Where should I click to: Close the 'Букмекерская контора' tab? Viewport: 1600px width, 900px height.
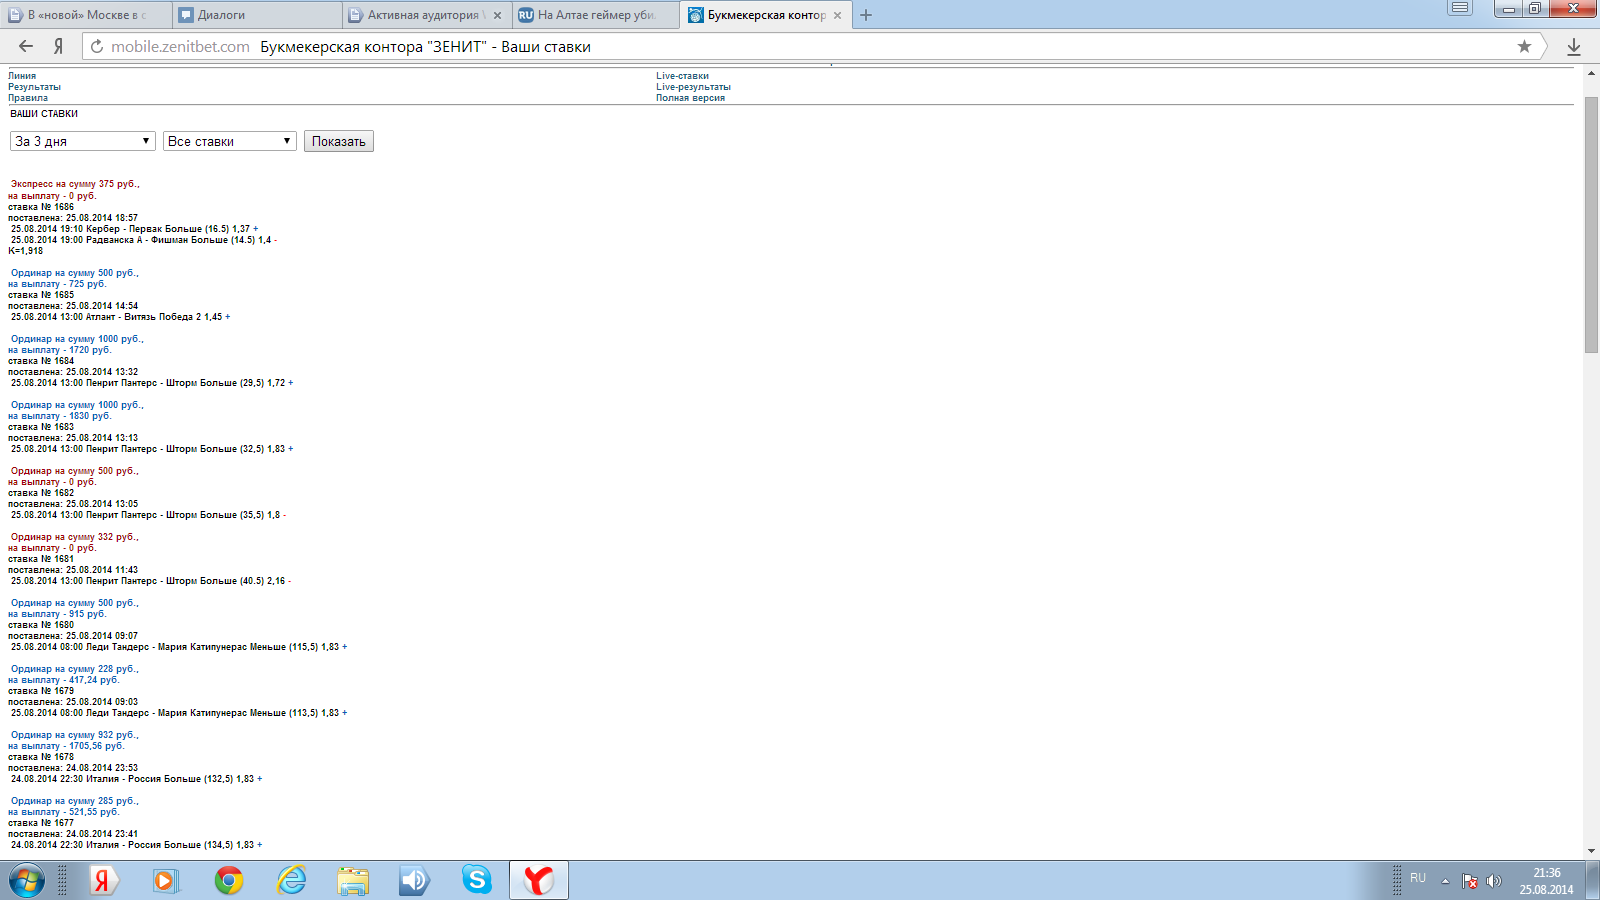pyautogui.click(x=838, y=15)
